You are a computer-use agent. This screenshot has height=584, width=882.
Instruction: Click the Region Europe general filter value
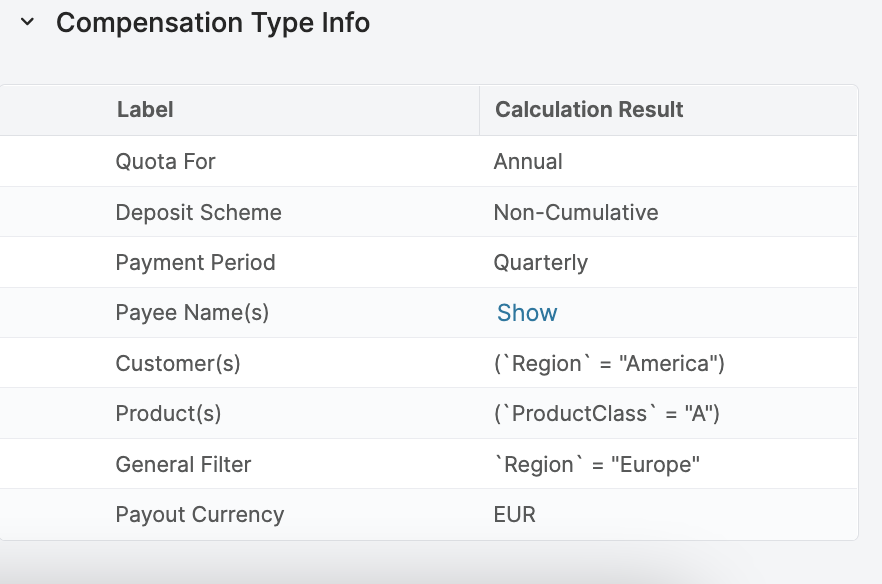click(x=597, y=464)
